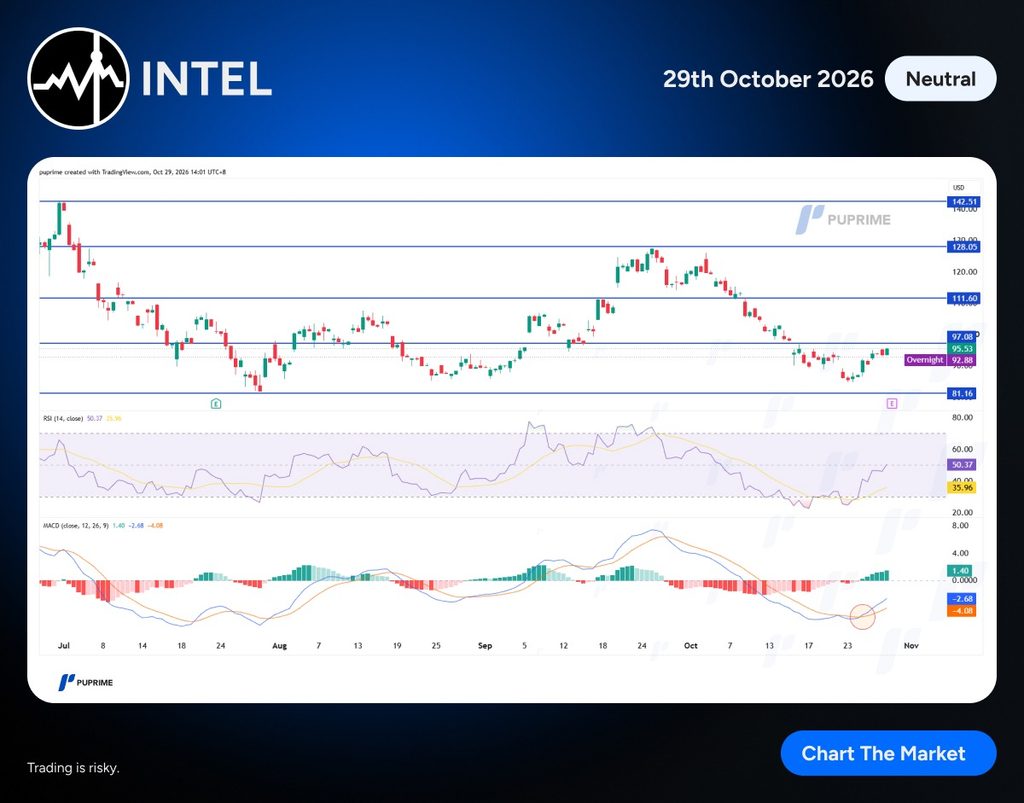Click the orange -4.08 MACD axis label
The width and height of the screenshot is (1024, 803).
pyautogui.click(x=962, y=611)
